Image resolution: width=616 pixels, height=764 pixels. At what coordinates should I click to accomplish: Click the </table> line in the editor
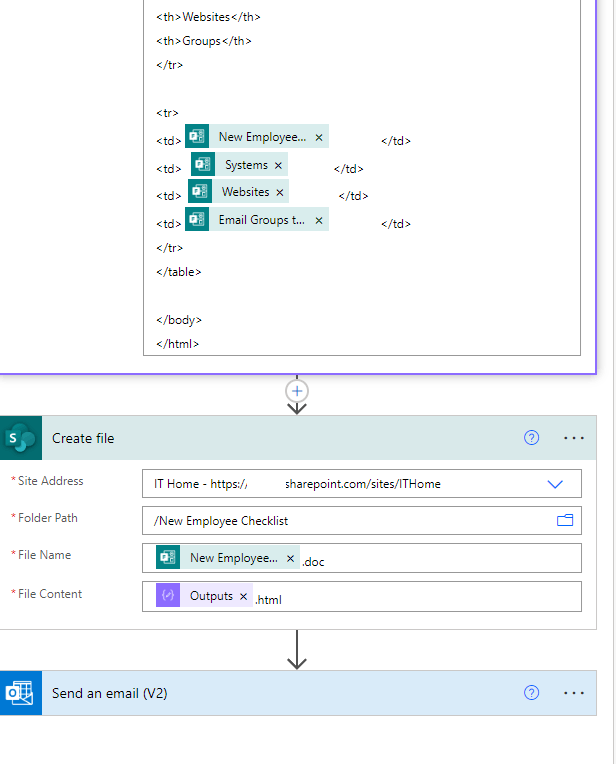point(178,272)
